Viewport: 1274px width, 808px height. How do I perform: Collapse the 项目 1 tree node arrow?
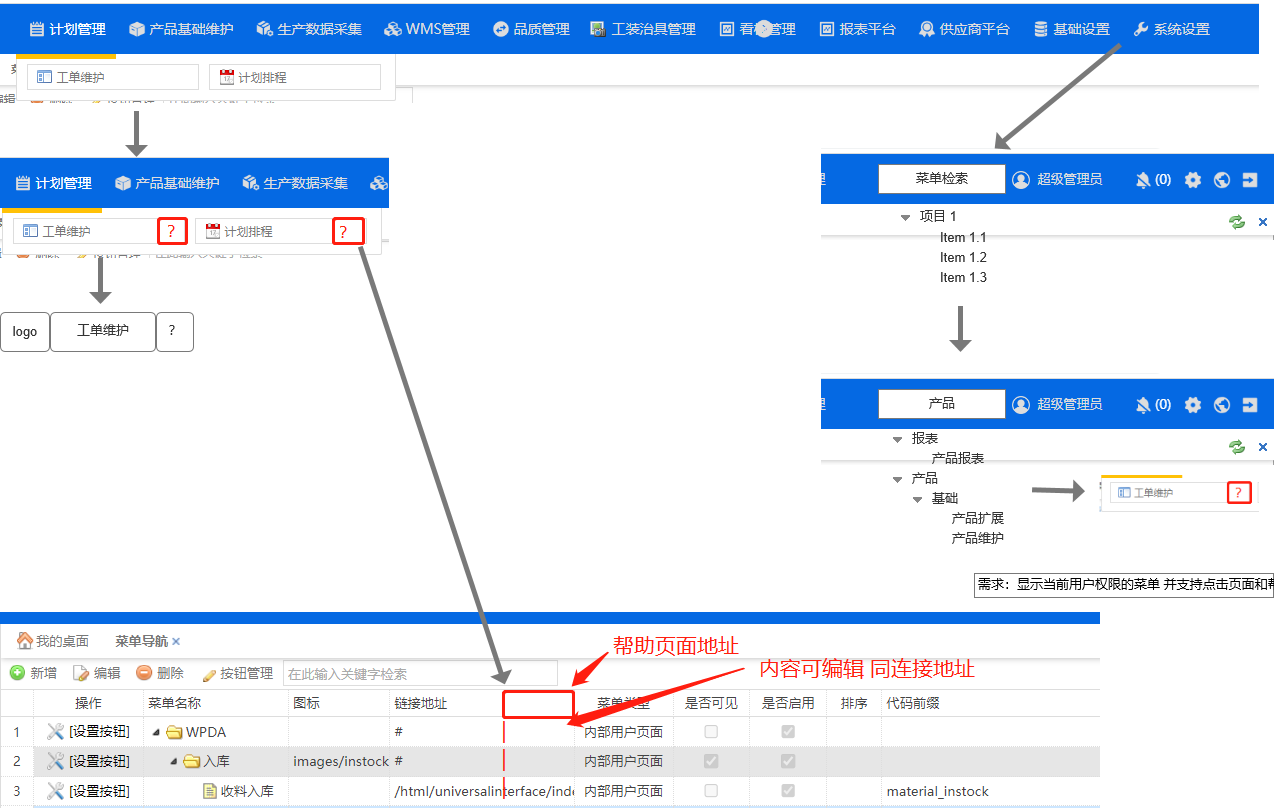coord(905,217)
